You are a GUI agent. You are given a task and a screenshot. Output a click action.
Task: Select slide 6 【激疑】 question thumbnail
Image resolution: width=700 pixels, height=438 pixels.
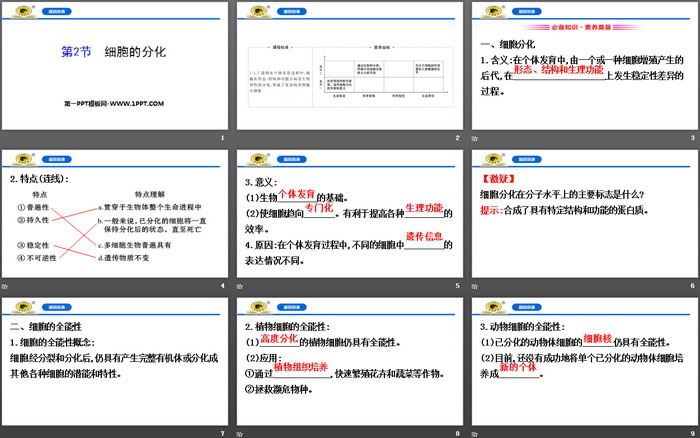(585, 213)
